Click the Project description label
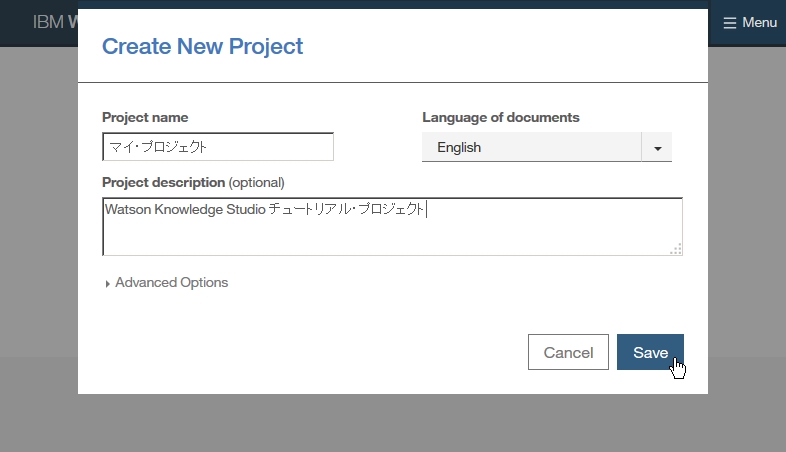 (x=163, y=182)
